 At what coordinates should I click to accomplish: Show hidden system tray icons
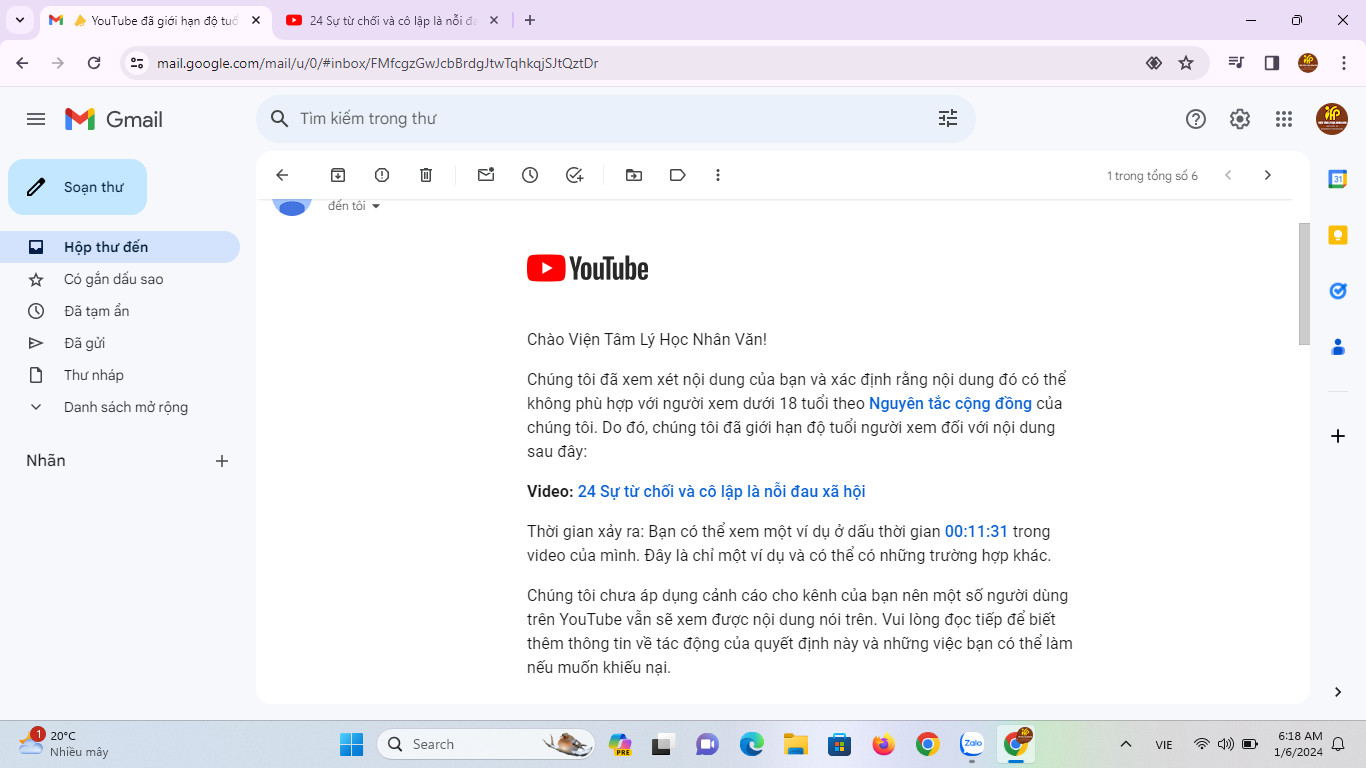(1126, 744)
